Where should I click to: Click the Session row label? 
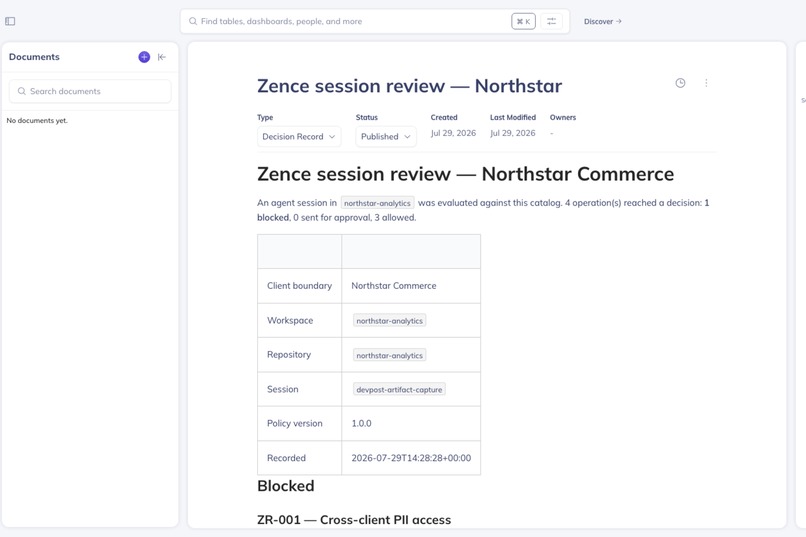282,390
